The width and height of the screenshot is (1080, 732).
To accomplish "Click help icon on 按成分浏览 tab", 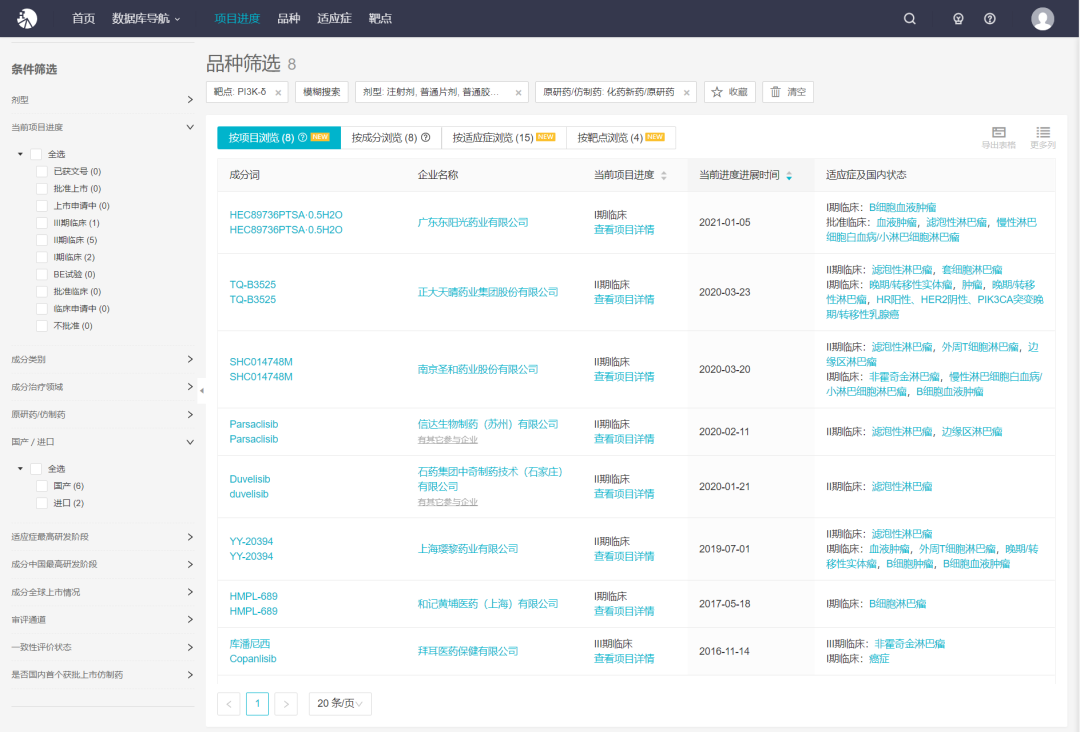I will tap(426, 138).
